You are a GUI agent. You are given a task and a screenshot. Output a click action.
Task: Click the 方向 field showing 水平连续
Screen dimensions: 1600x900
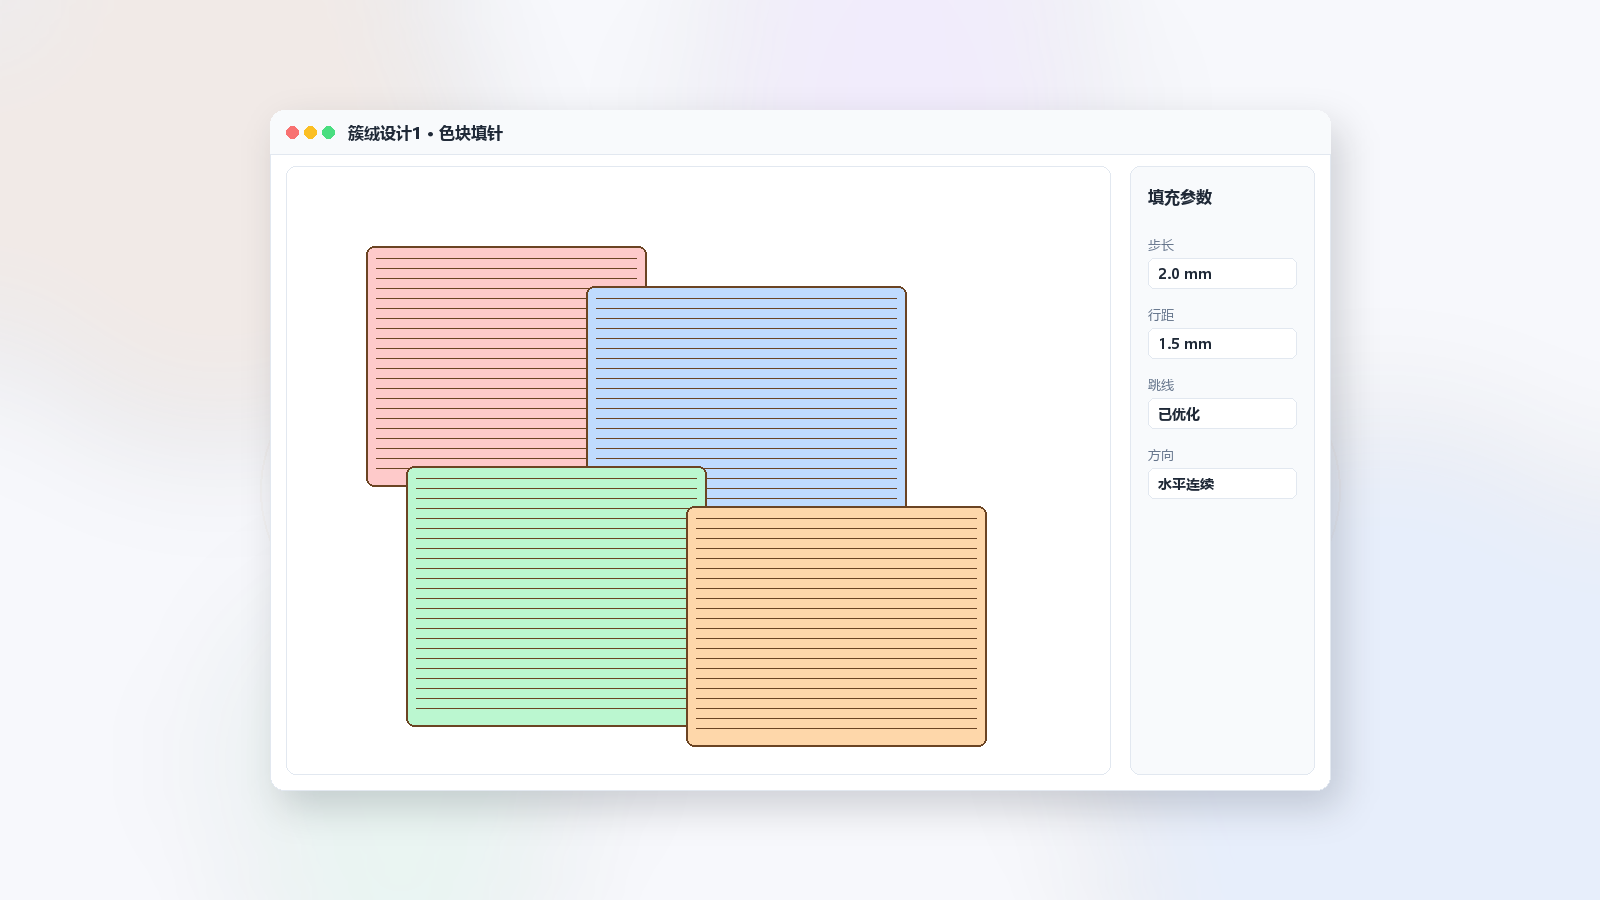tap(1222, 484)
